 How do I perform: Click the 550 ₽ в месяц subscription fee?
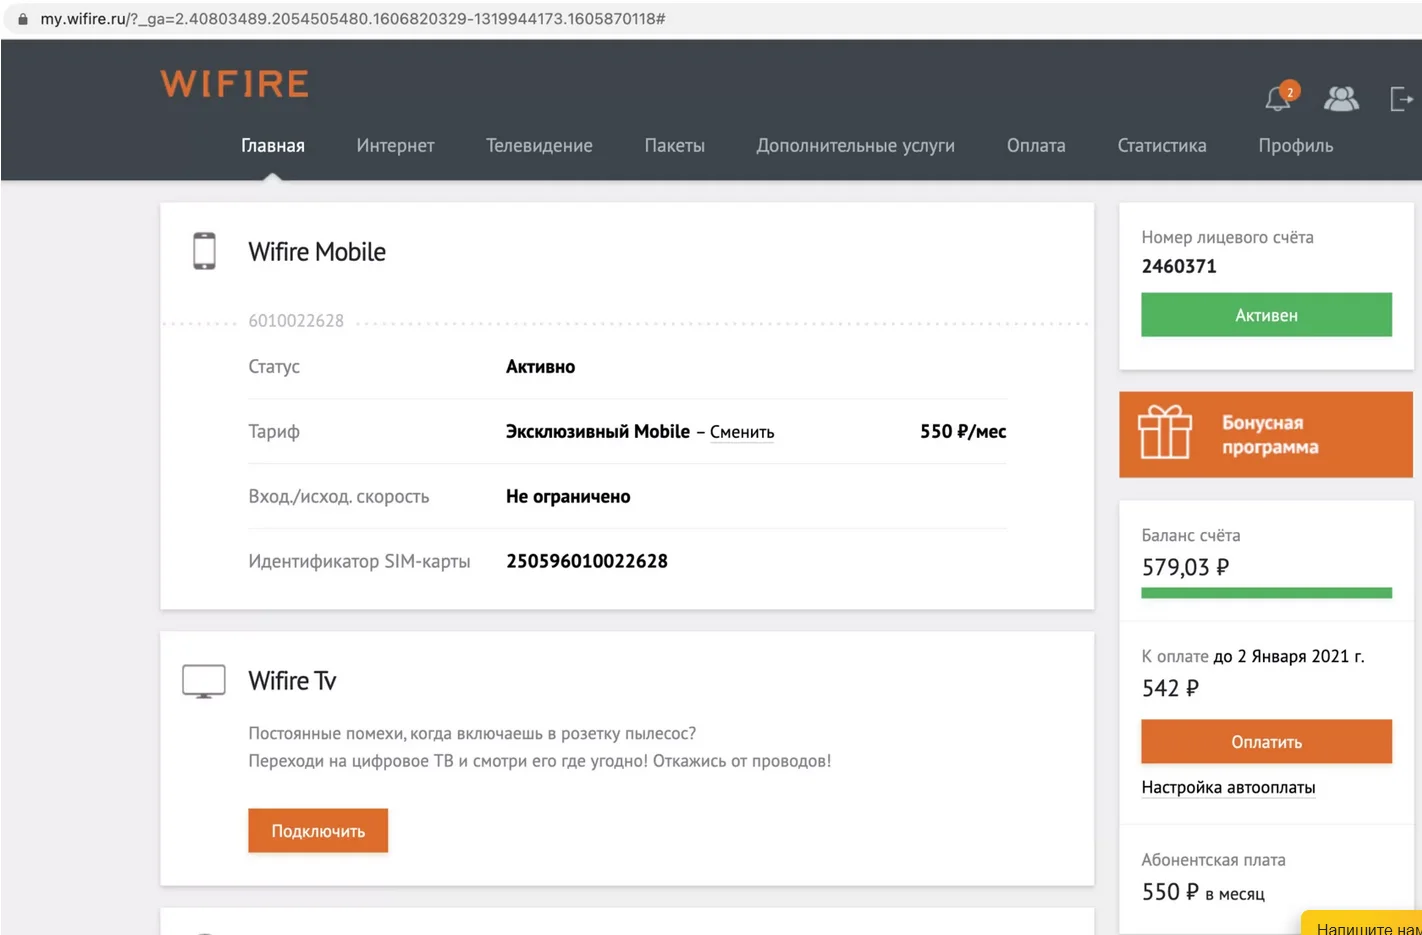click(x=1203, y=892)
